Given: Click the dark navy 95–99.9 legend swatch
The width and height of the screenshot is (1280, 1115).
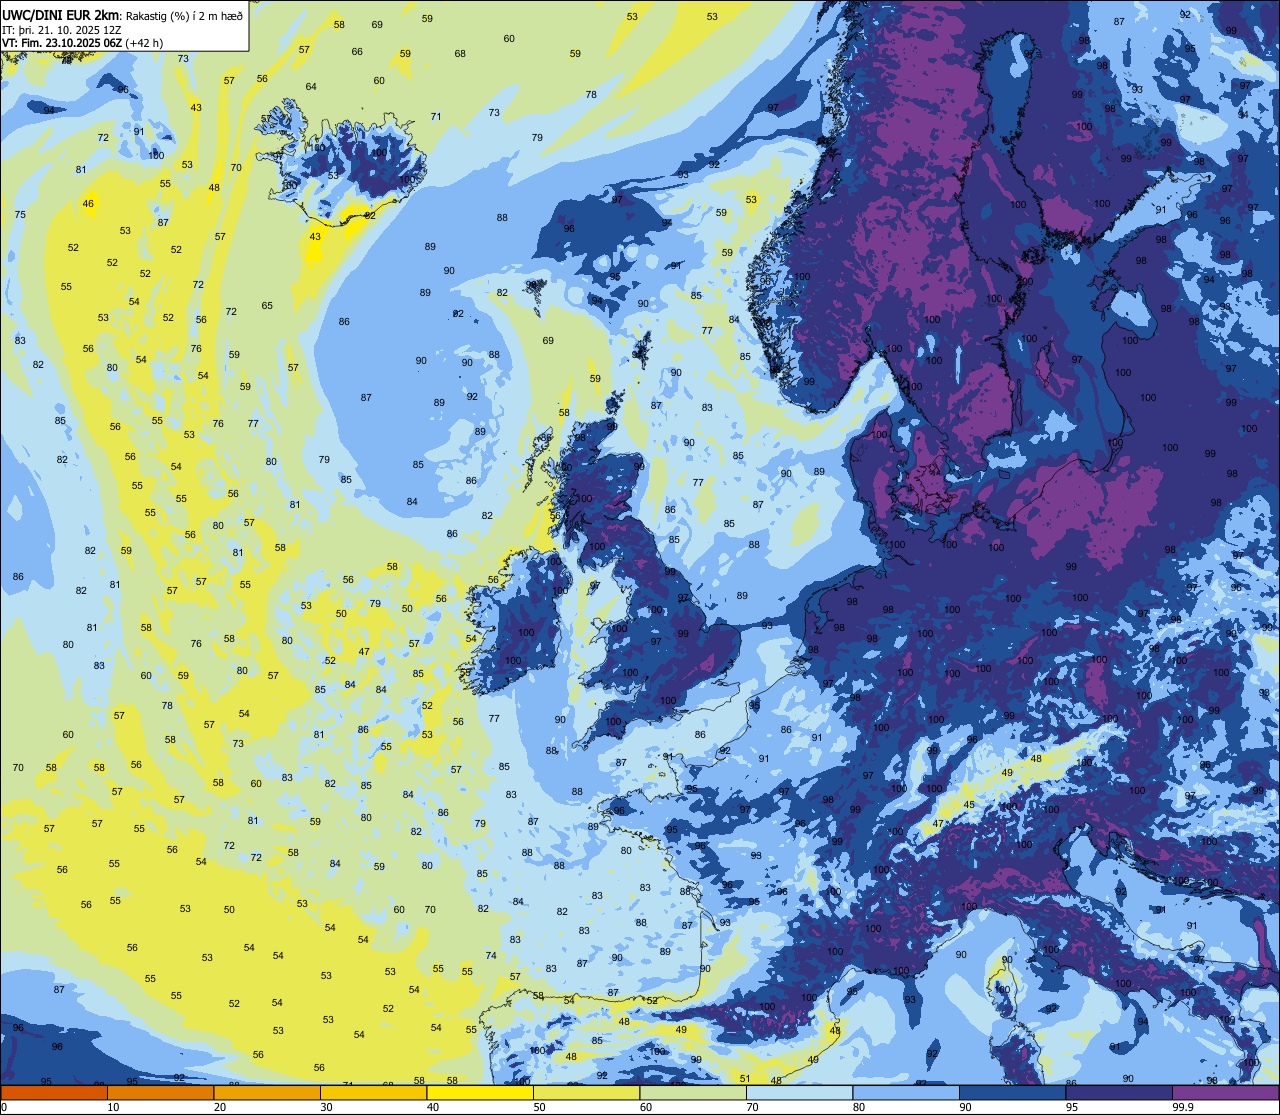Looking at the screenshot, I should pyautogui.click(x=1119, y=1092).
